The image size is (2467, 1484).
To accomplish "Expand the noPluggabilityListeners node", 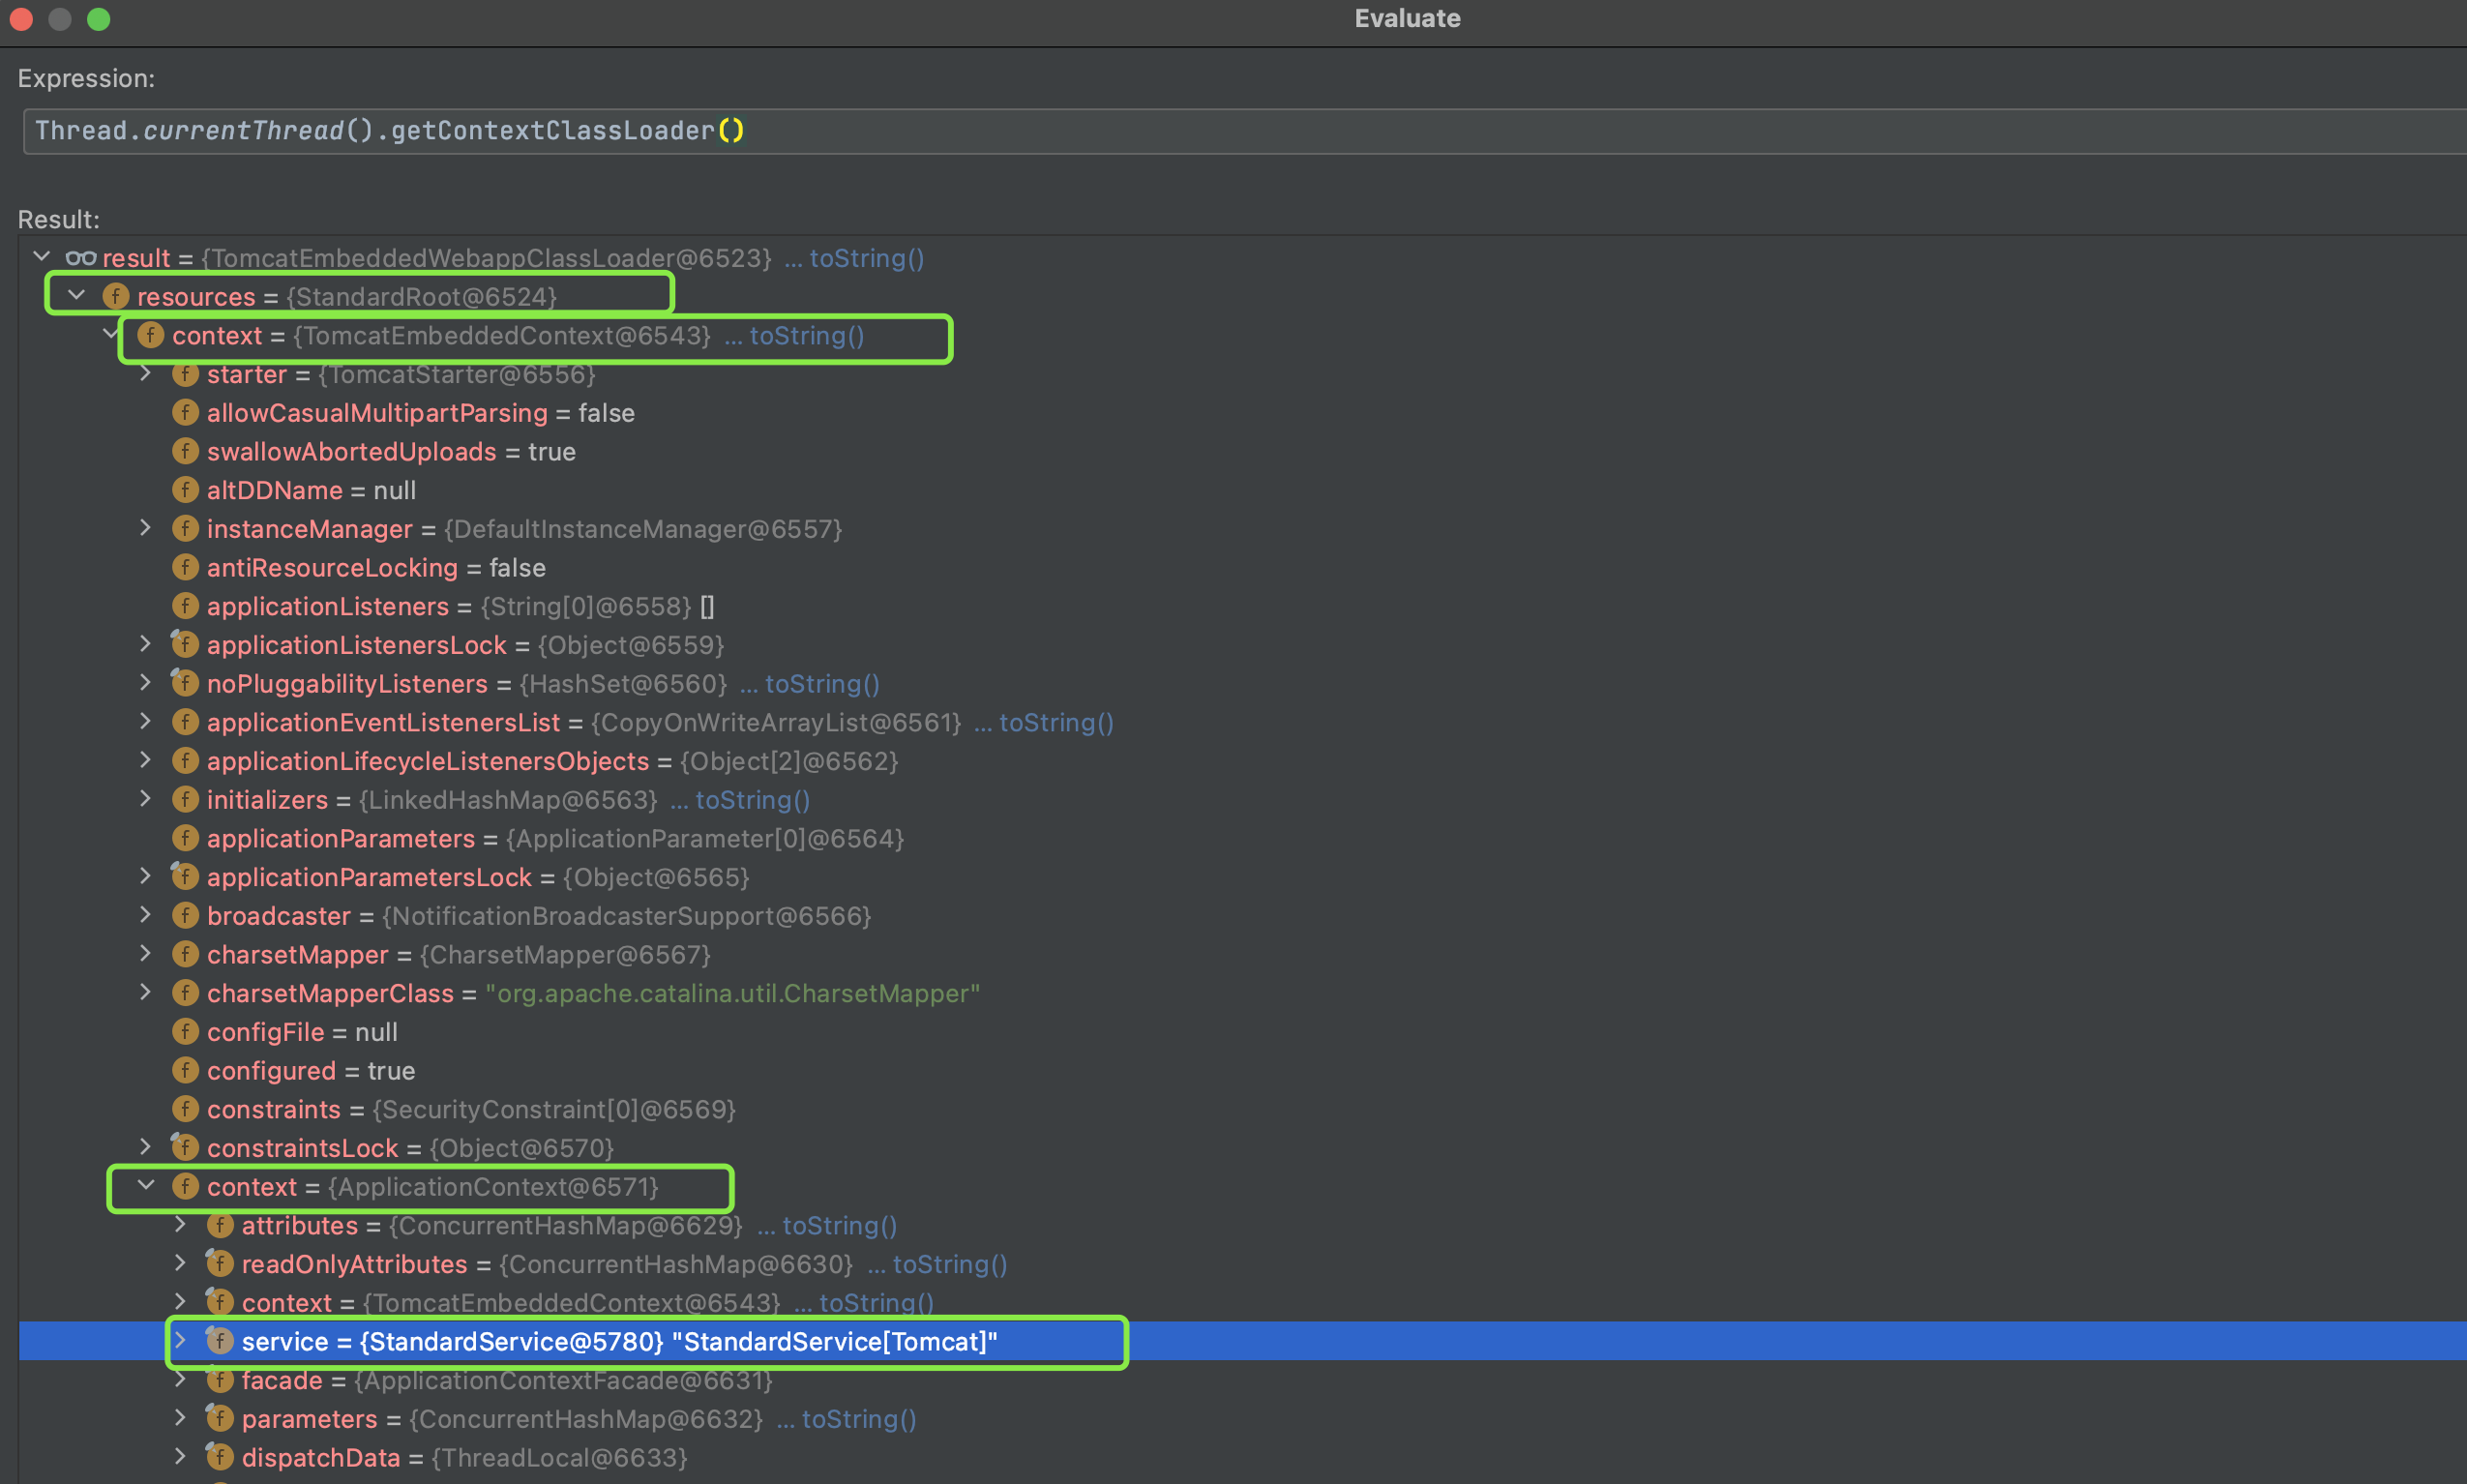I will (x=146, y=683).
